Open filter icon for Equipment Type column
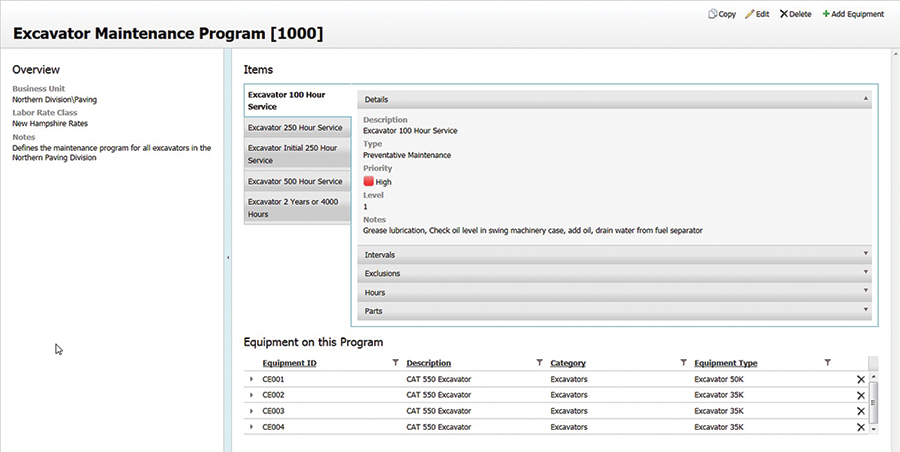Image resolution: width=900 pixels, height=452 pixels. click(x=827, y=362)
